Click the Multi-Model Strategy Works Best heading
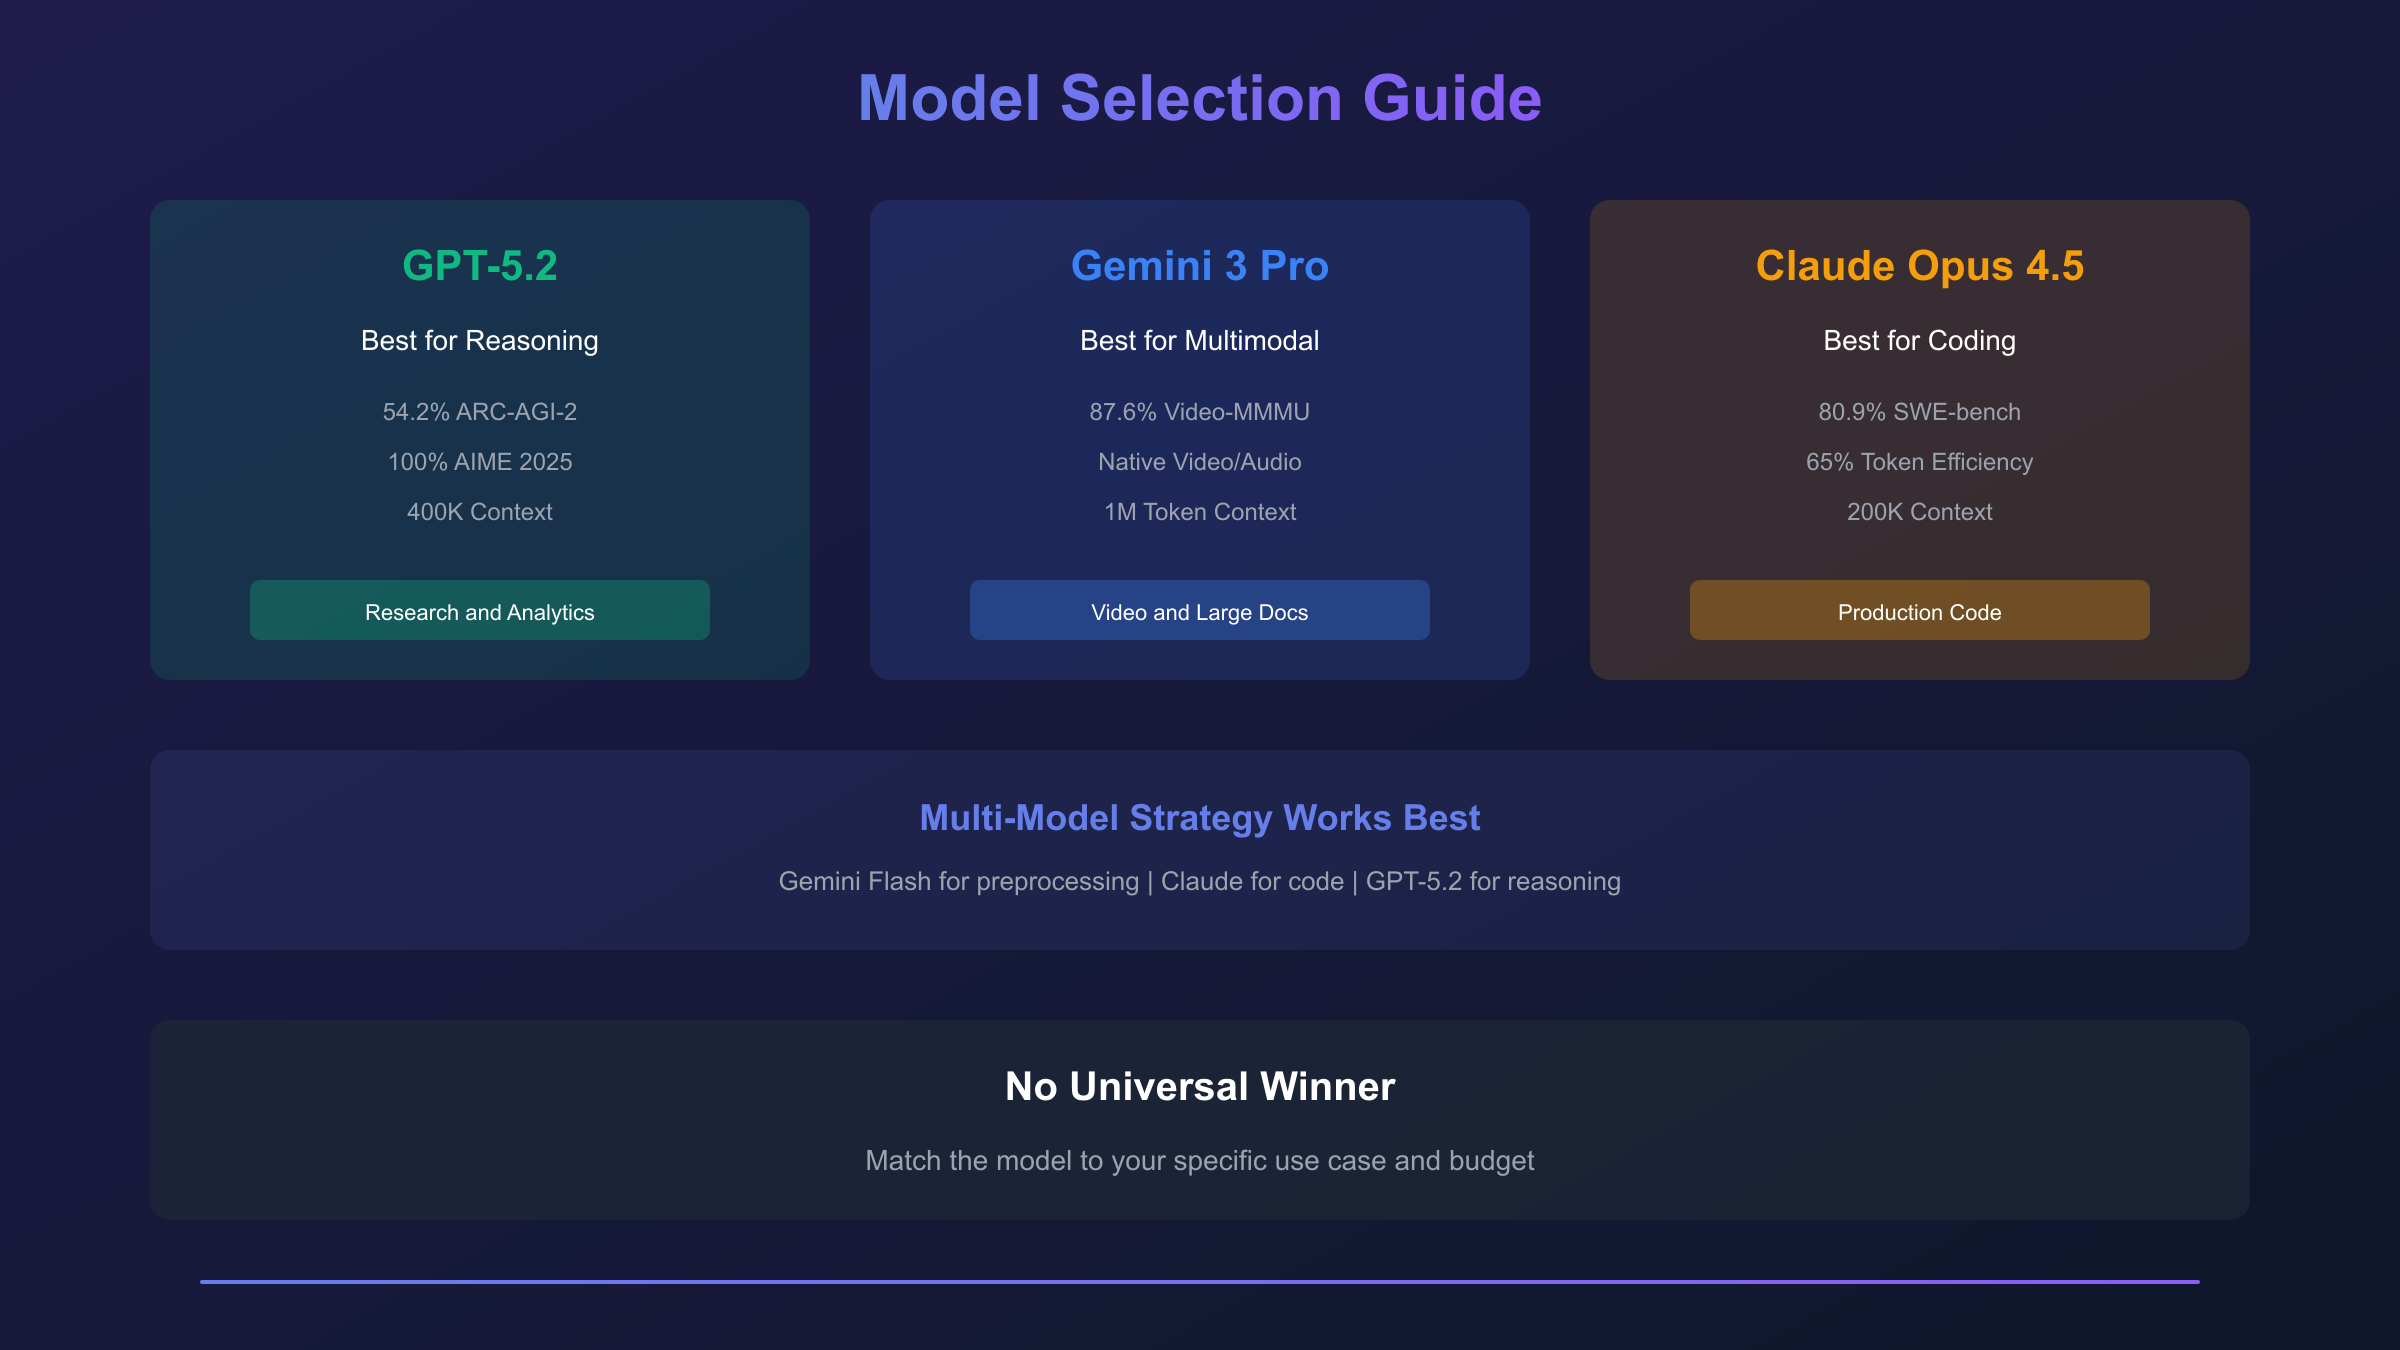Viewport: 2400px width, 1350px height. point(1199,818)
